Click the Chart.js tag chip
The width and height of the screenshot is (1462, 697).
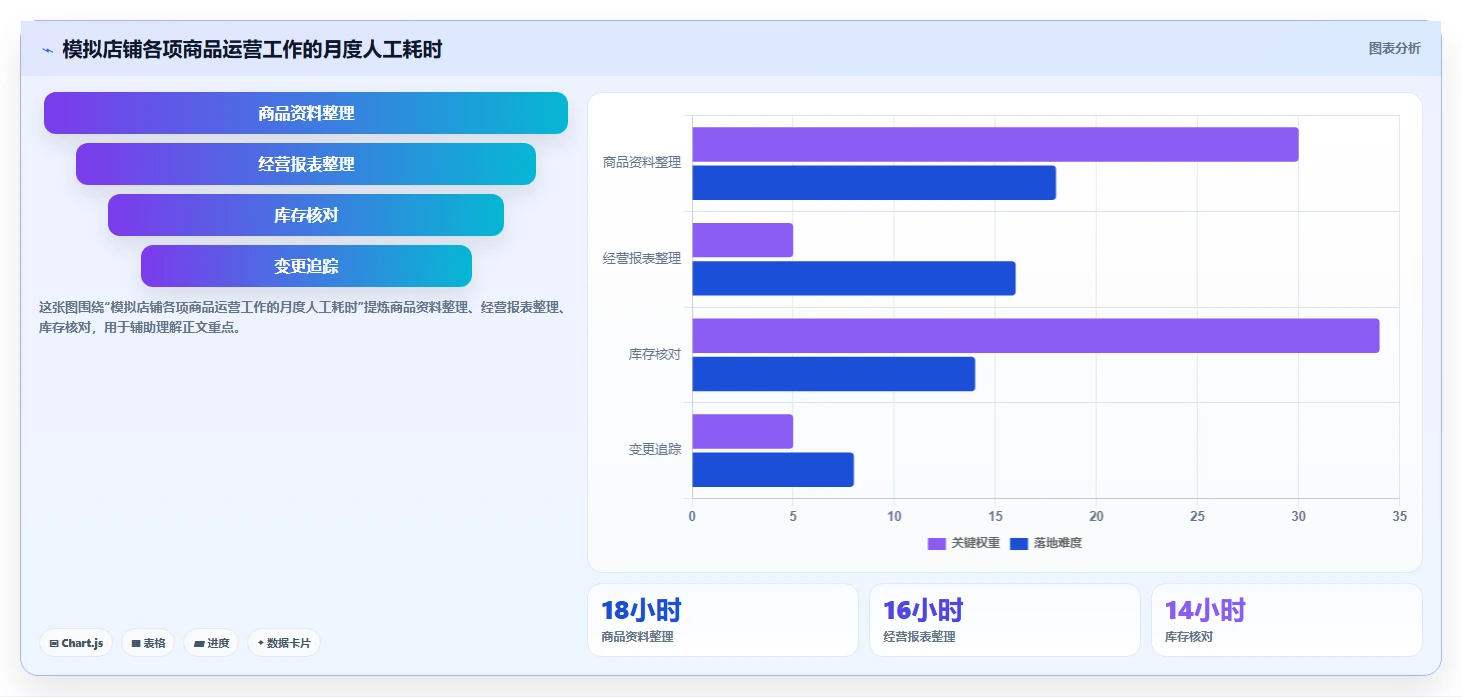click(x=76, y=643)
